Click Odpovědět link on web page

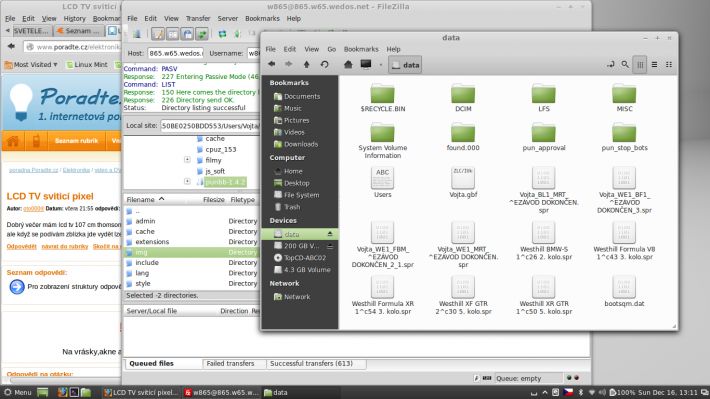pyautogui.click(x=21, y=246)
